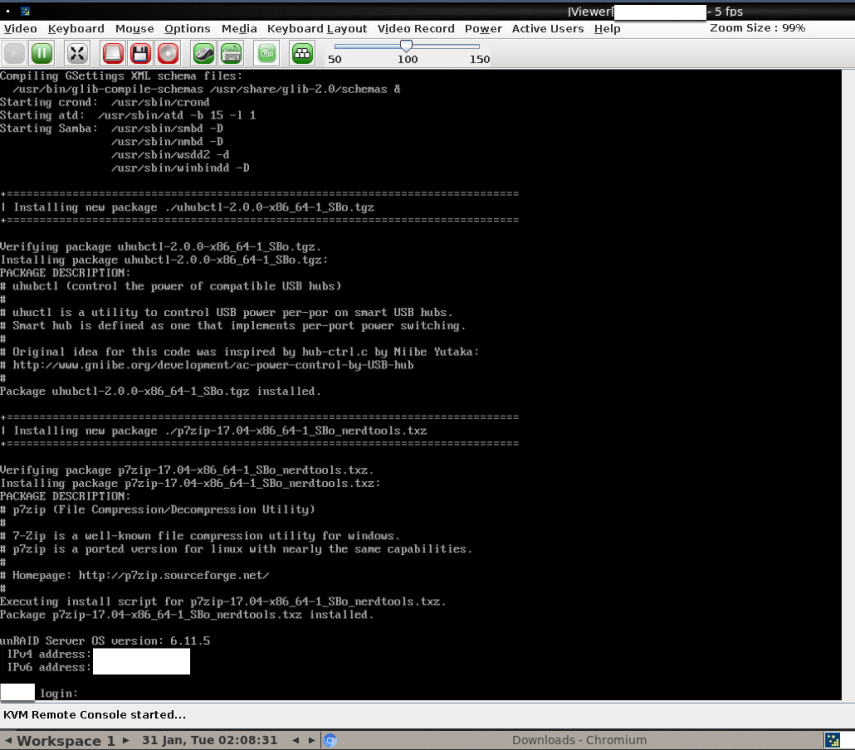Viewport: 855px width, 750px height.
Task: Click the Workspace 1 label
Action: click(66, 741)
